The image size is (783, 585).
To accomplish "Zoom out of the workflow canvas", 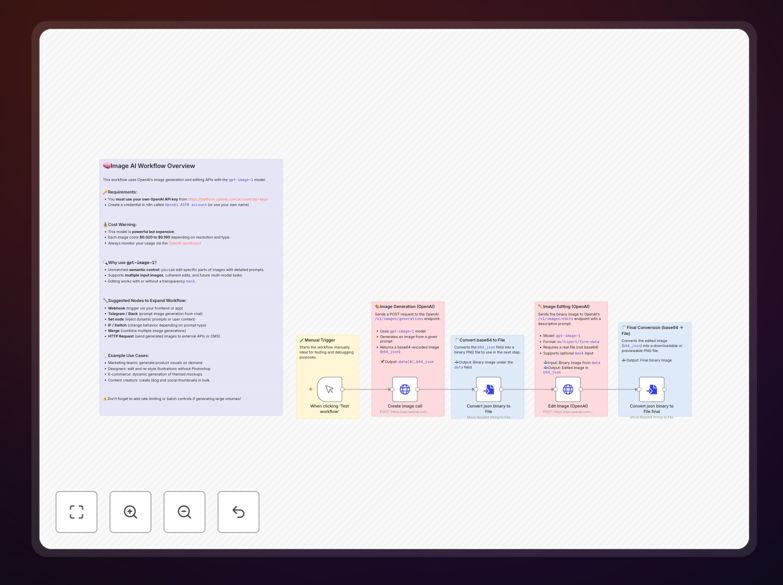I will tap(184, 512).
